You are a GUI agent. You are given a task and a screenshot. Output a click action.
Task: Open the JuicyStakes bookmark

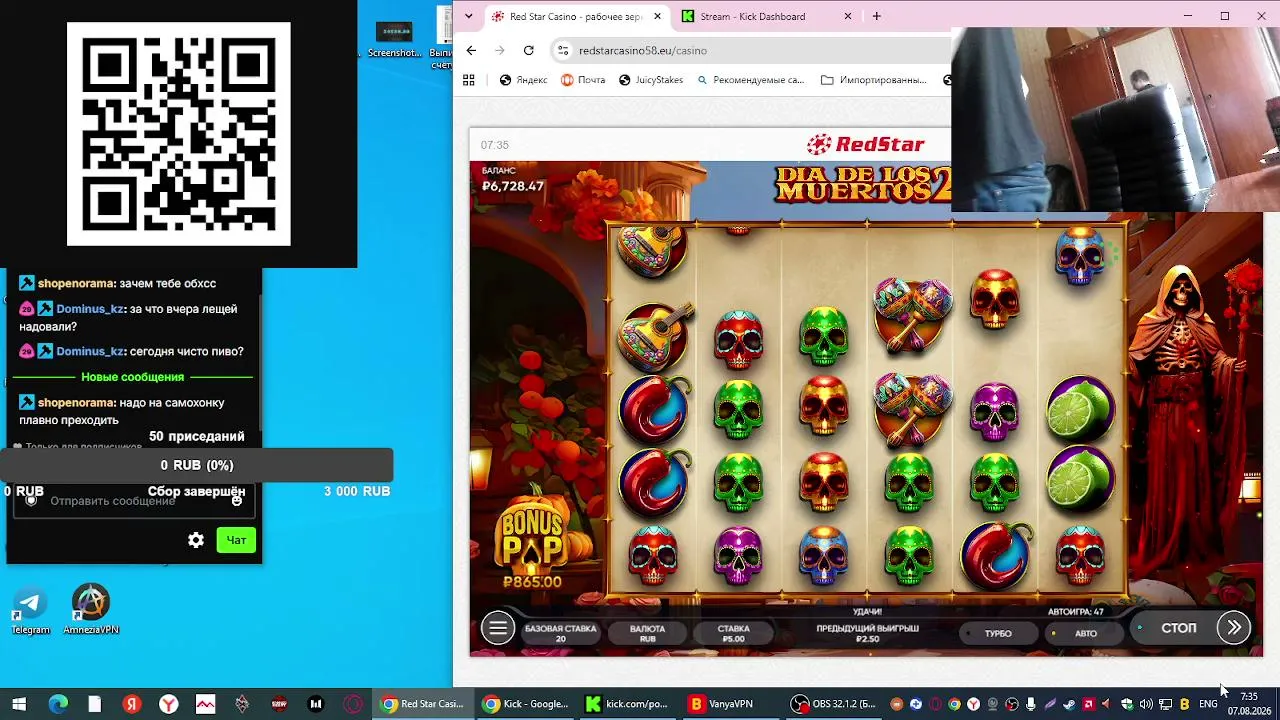(651, 80)
